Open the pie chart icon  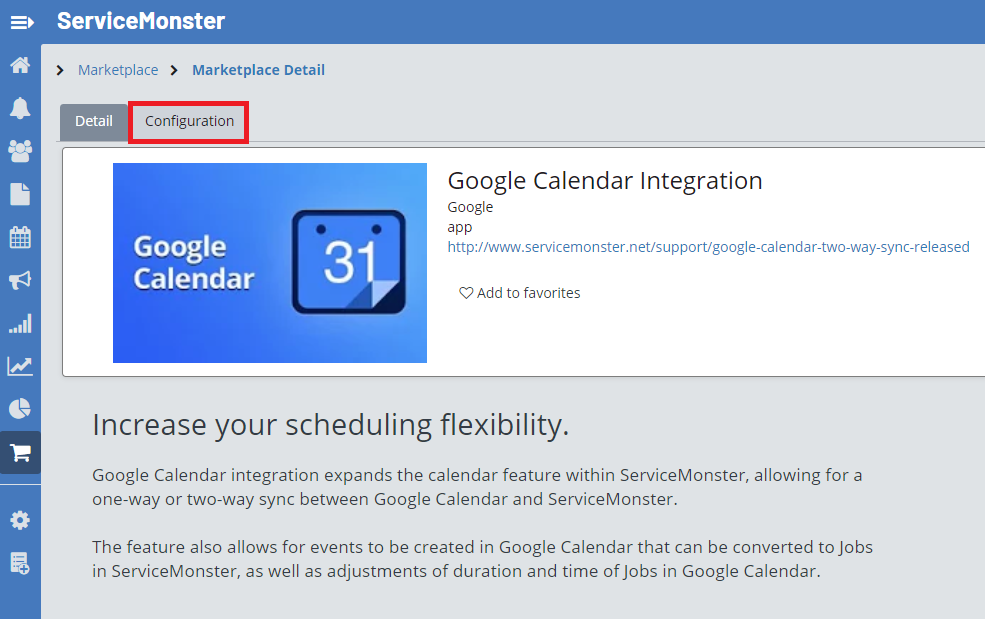click(x=20, y=409)
